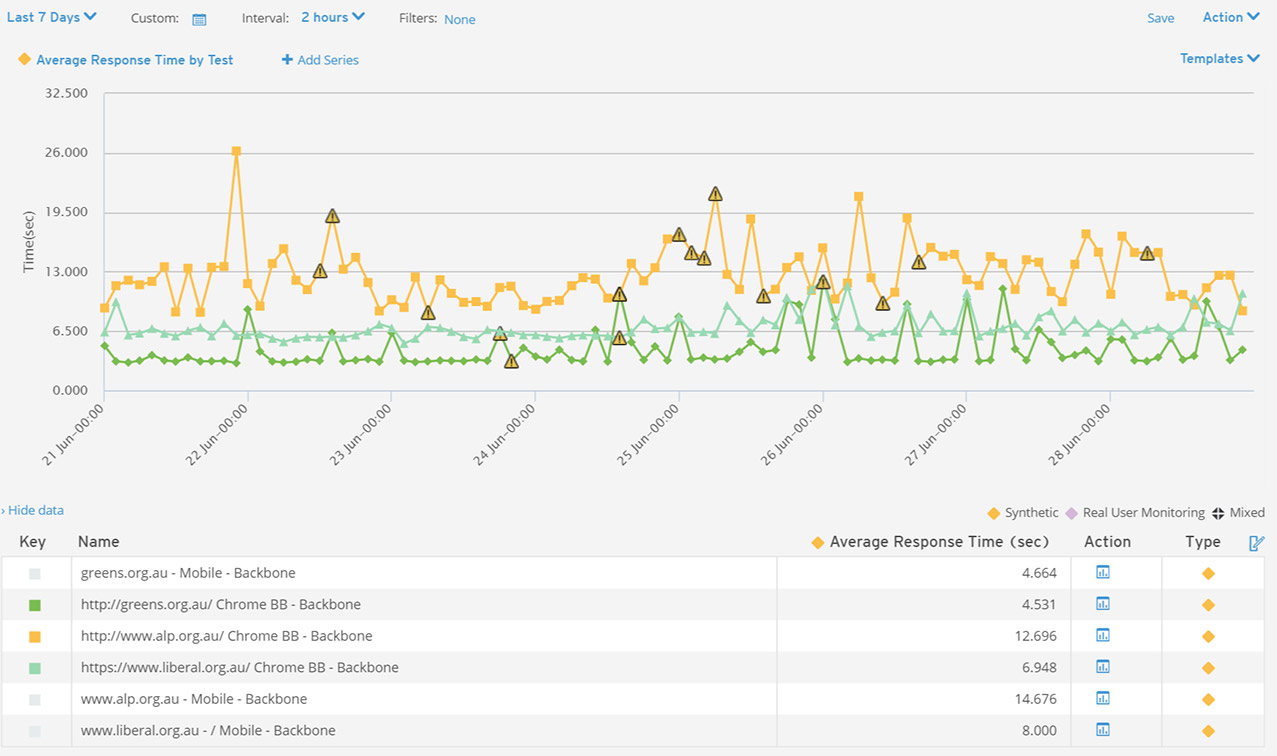Toggle visibility key for www.alp.org.au Mobile series
1277x756 pixels.
click(x=35, y=699)
